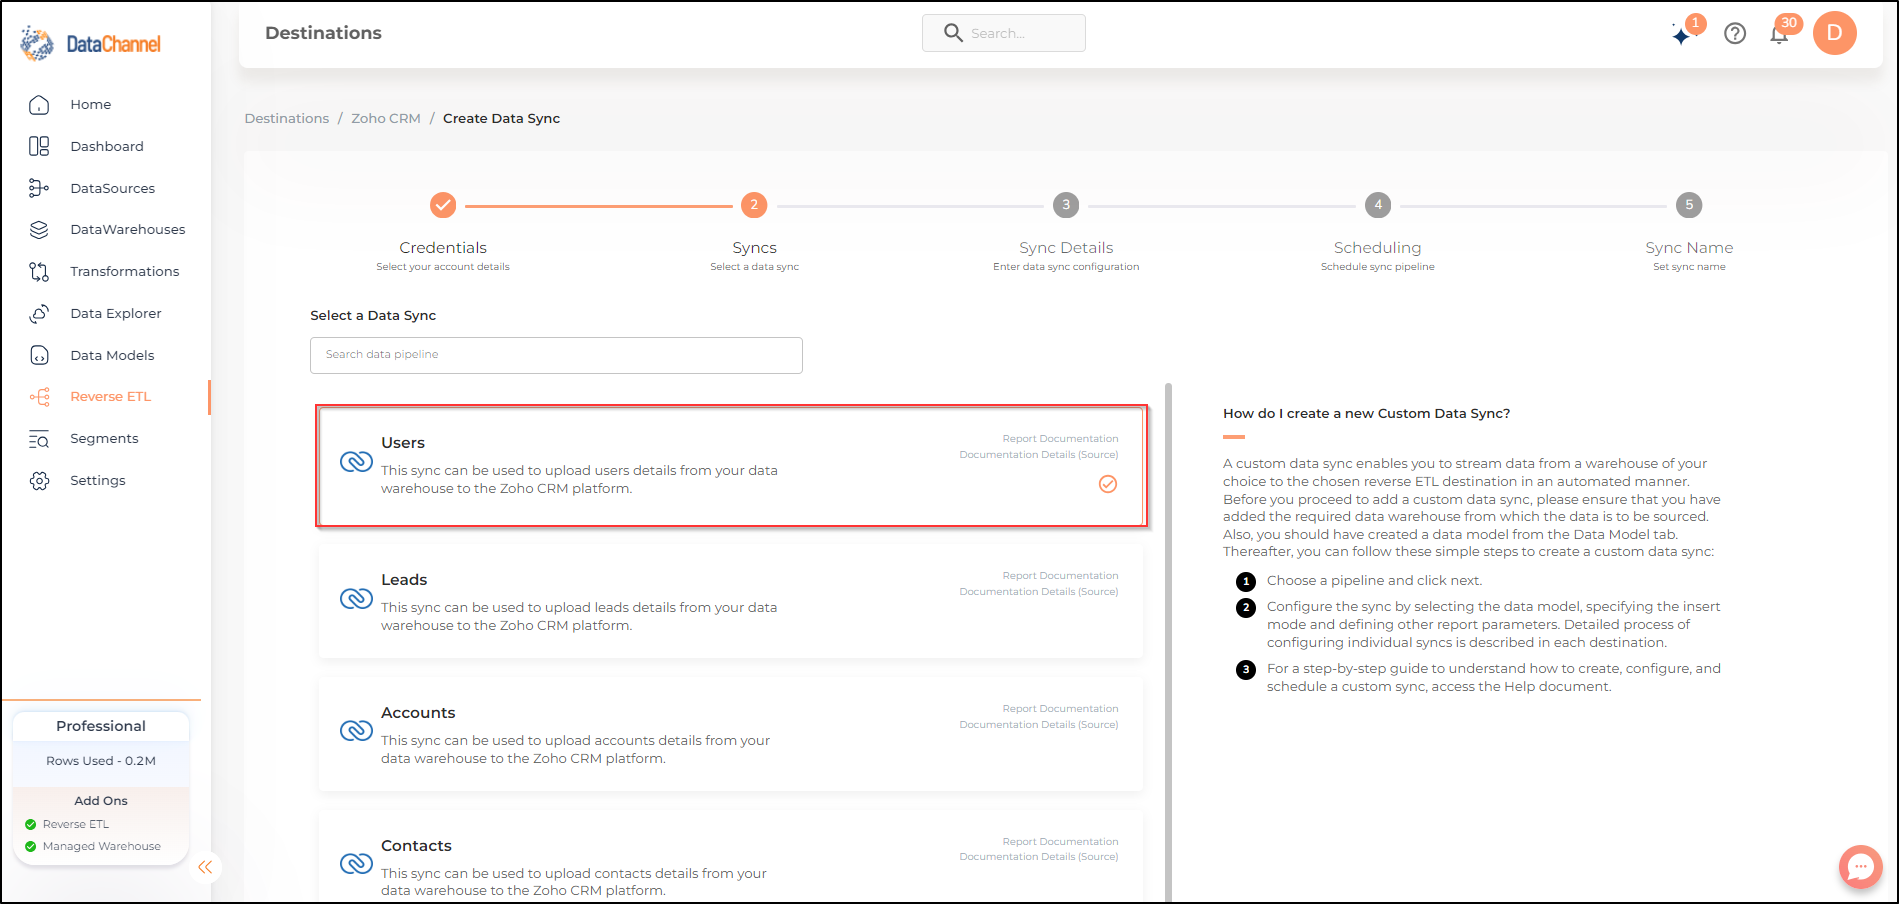Screen dimensions: 1899x904
Task: Open Data Models page
Action: [x=112, y=355]
